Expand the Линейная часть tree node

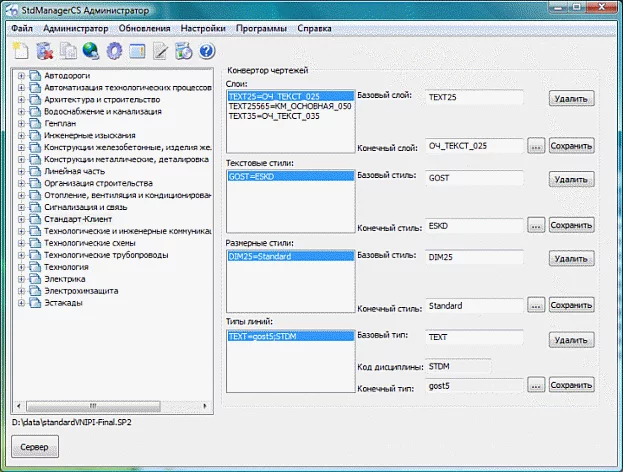coord(21,171)
